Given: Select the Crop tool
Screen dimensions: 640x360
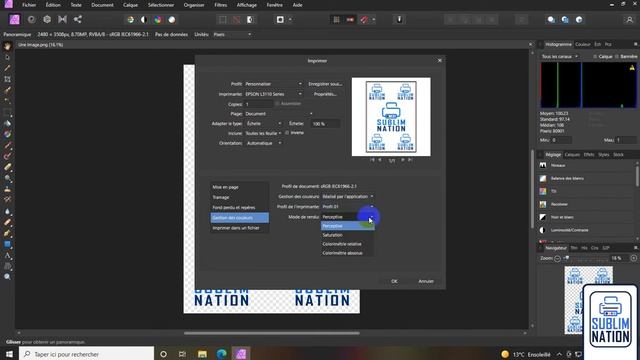Looking at the screenshot, I should [x=7, y=79].
